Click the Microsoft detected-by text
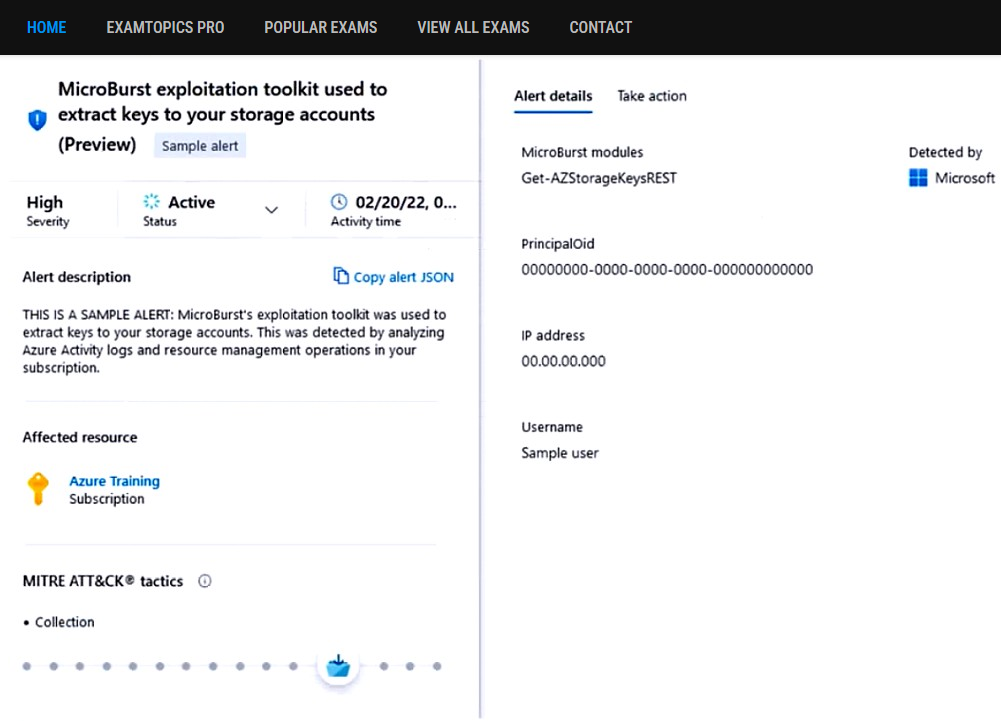Screen dimensions: 1001x722 [965, 178]
